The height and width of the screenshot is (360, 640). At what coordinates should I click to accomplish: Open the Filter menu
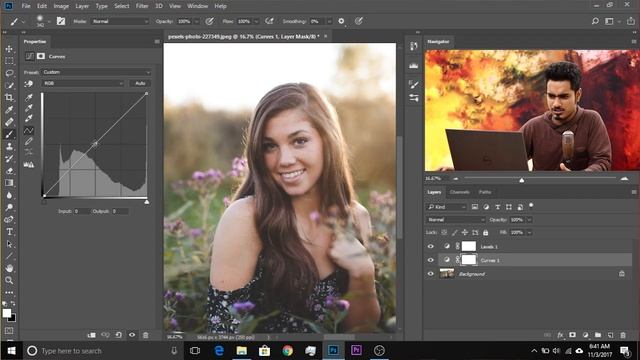click(x=142, y=6)
